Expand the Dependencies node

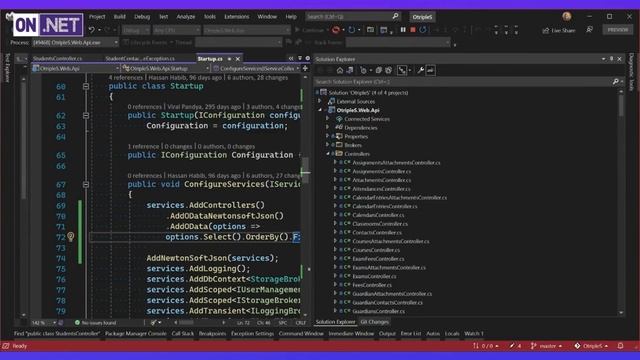(x=328, y=127)
